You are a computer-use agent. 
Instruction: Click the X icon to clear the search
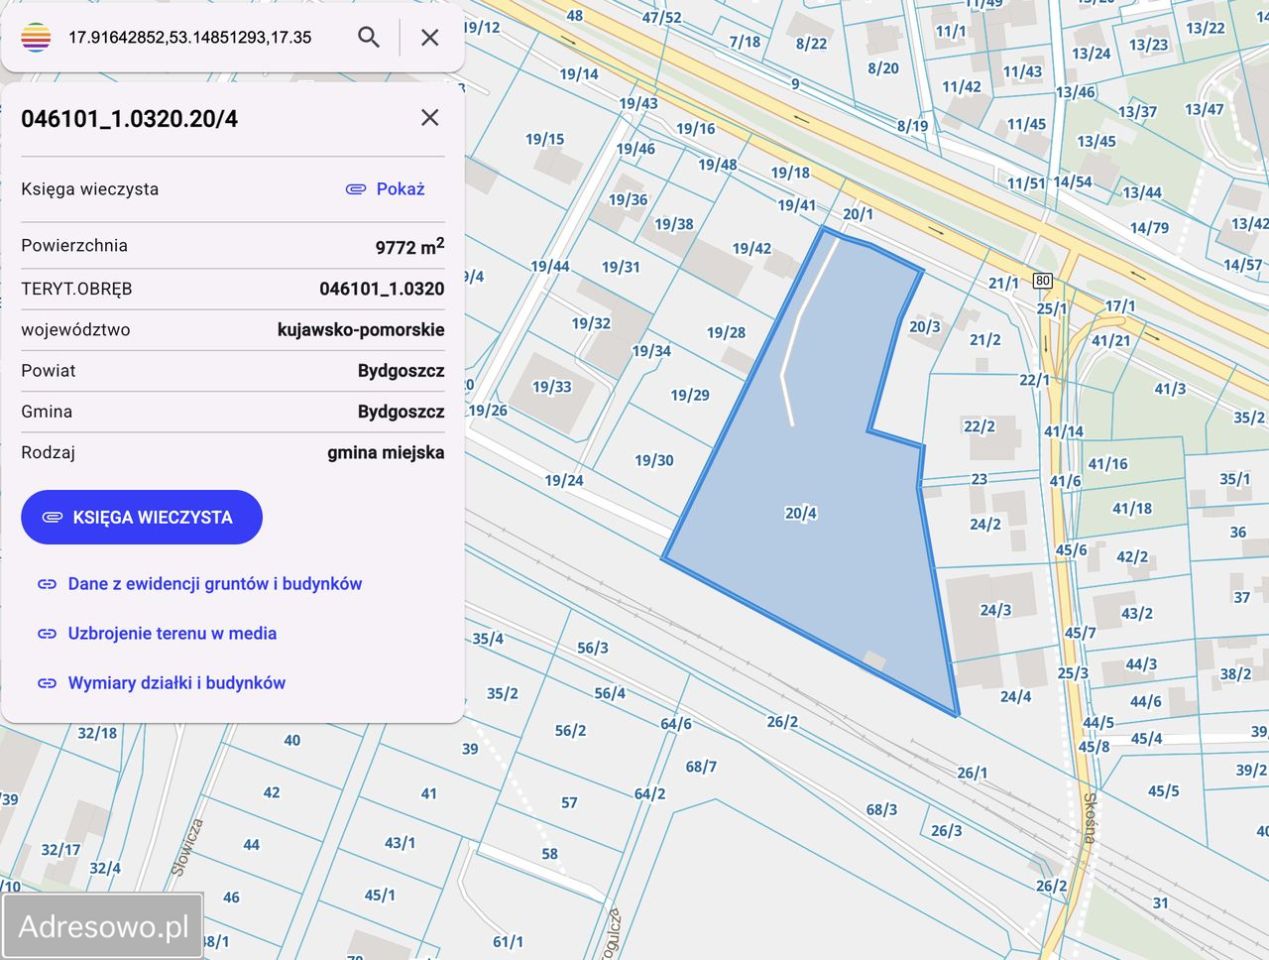point(429,37)
